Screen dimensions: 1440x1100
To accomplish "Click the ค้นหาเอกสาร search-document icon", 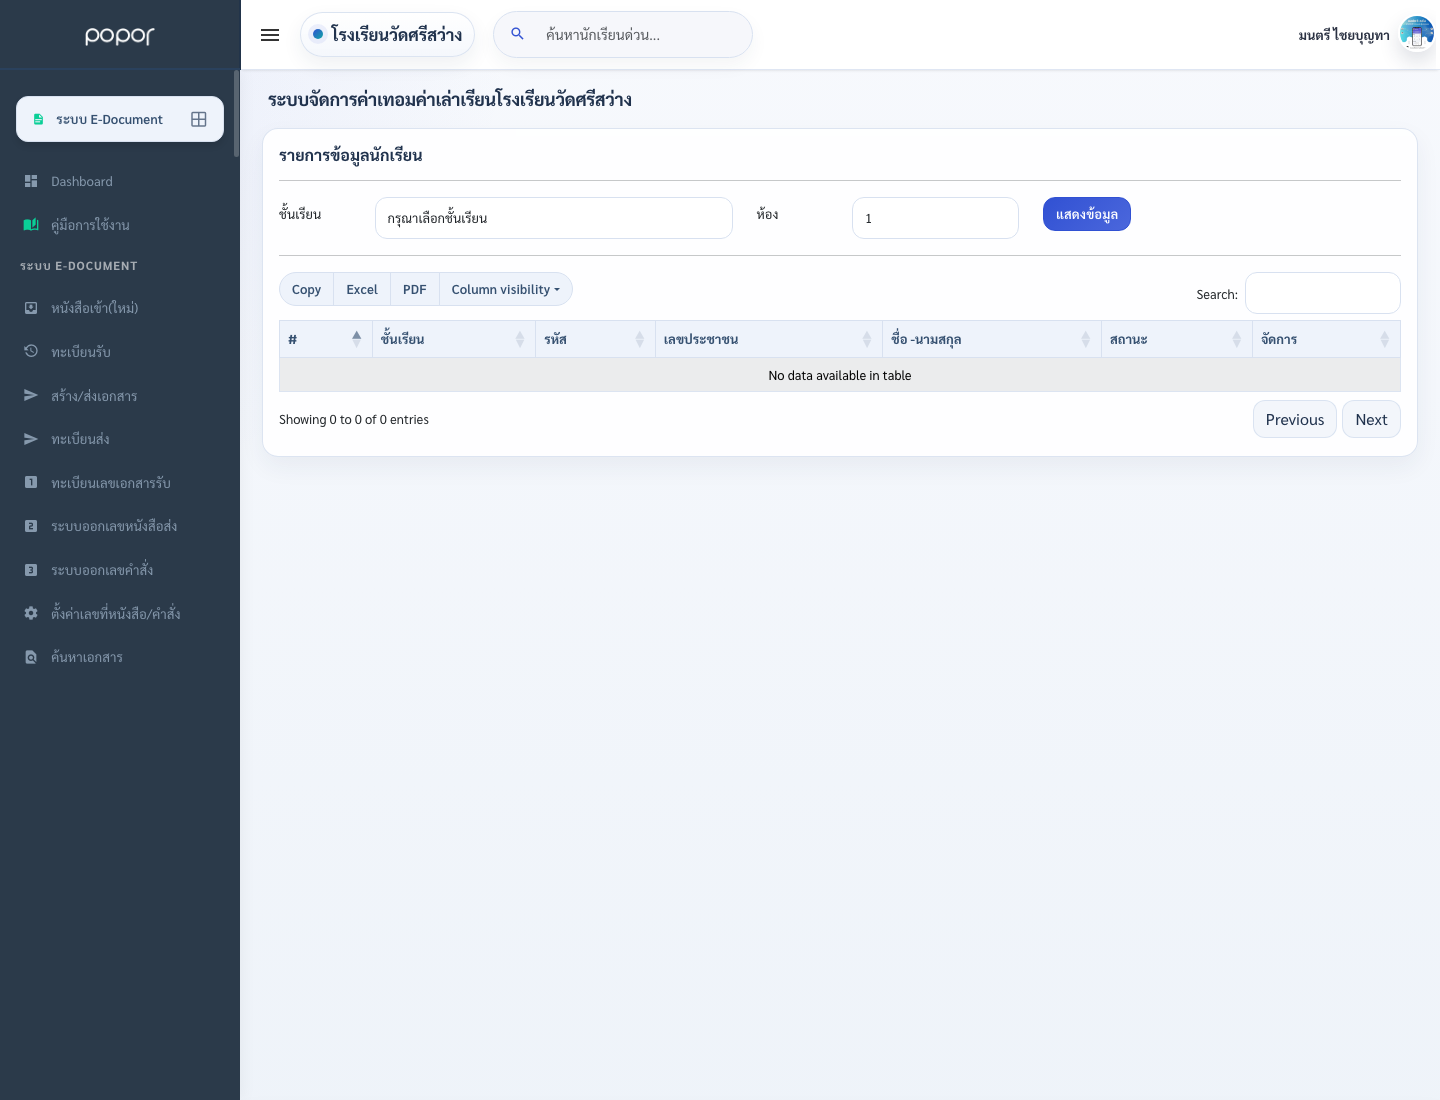I will click(x=31, y=657).
